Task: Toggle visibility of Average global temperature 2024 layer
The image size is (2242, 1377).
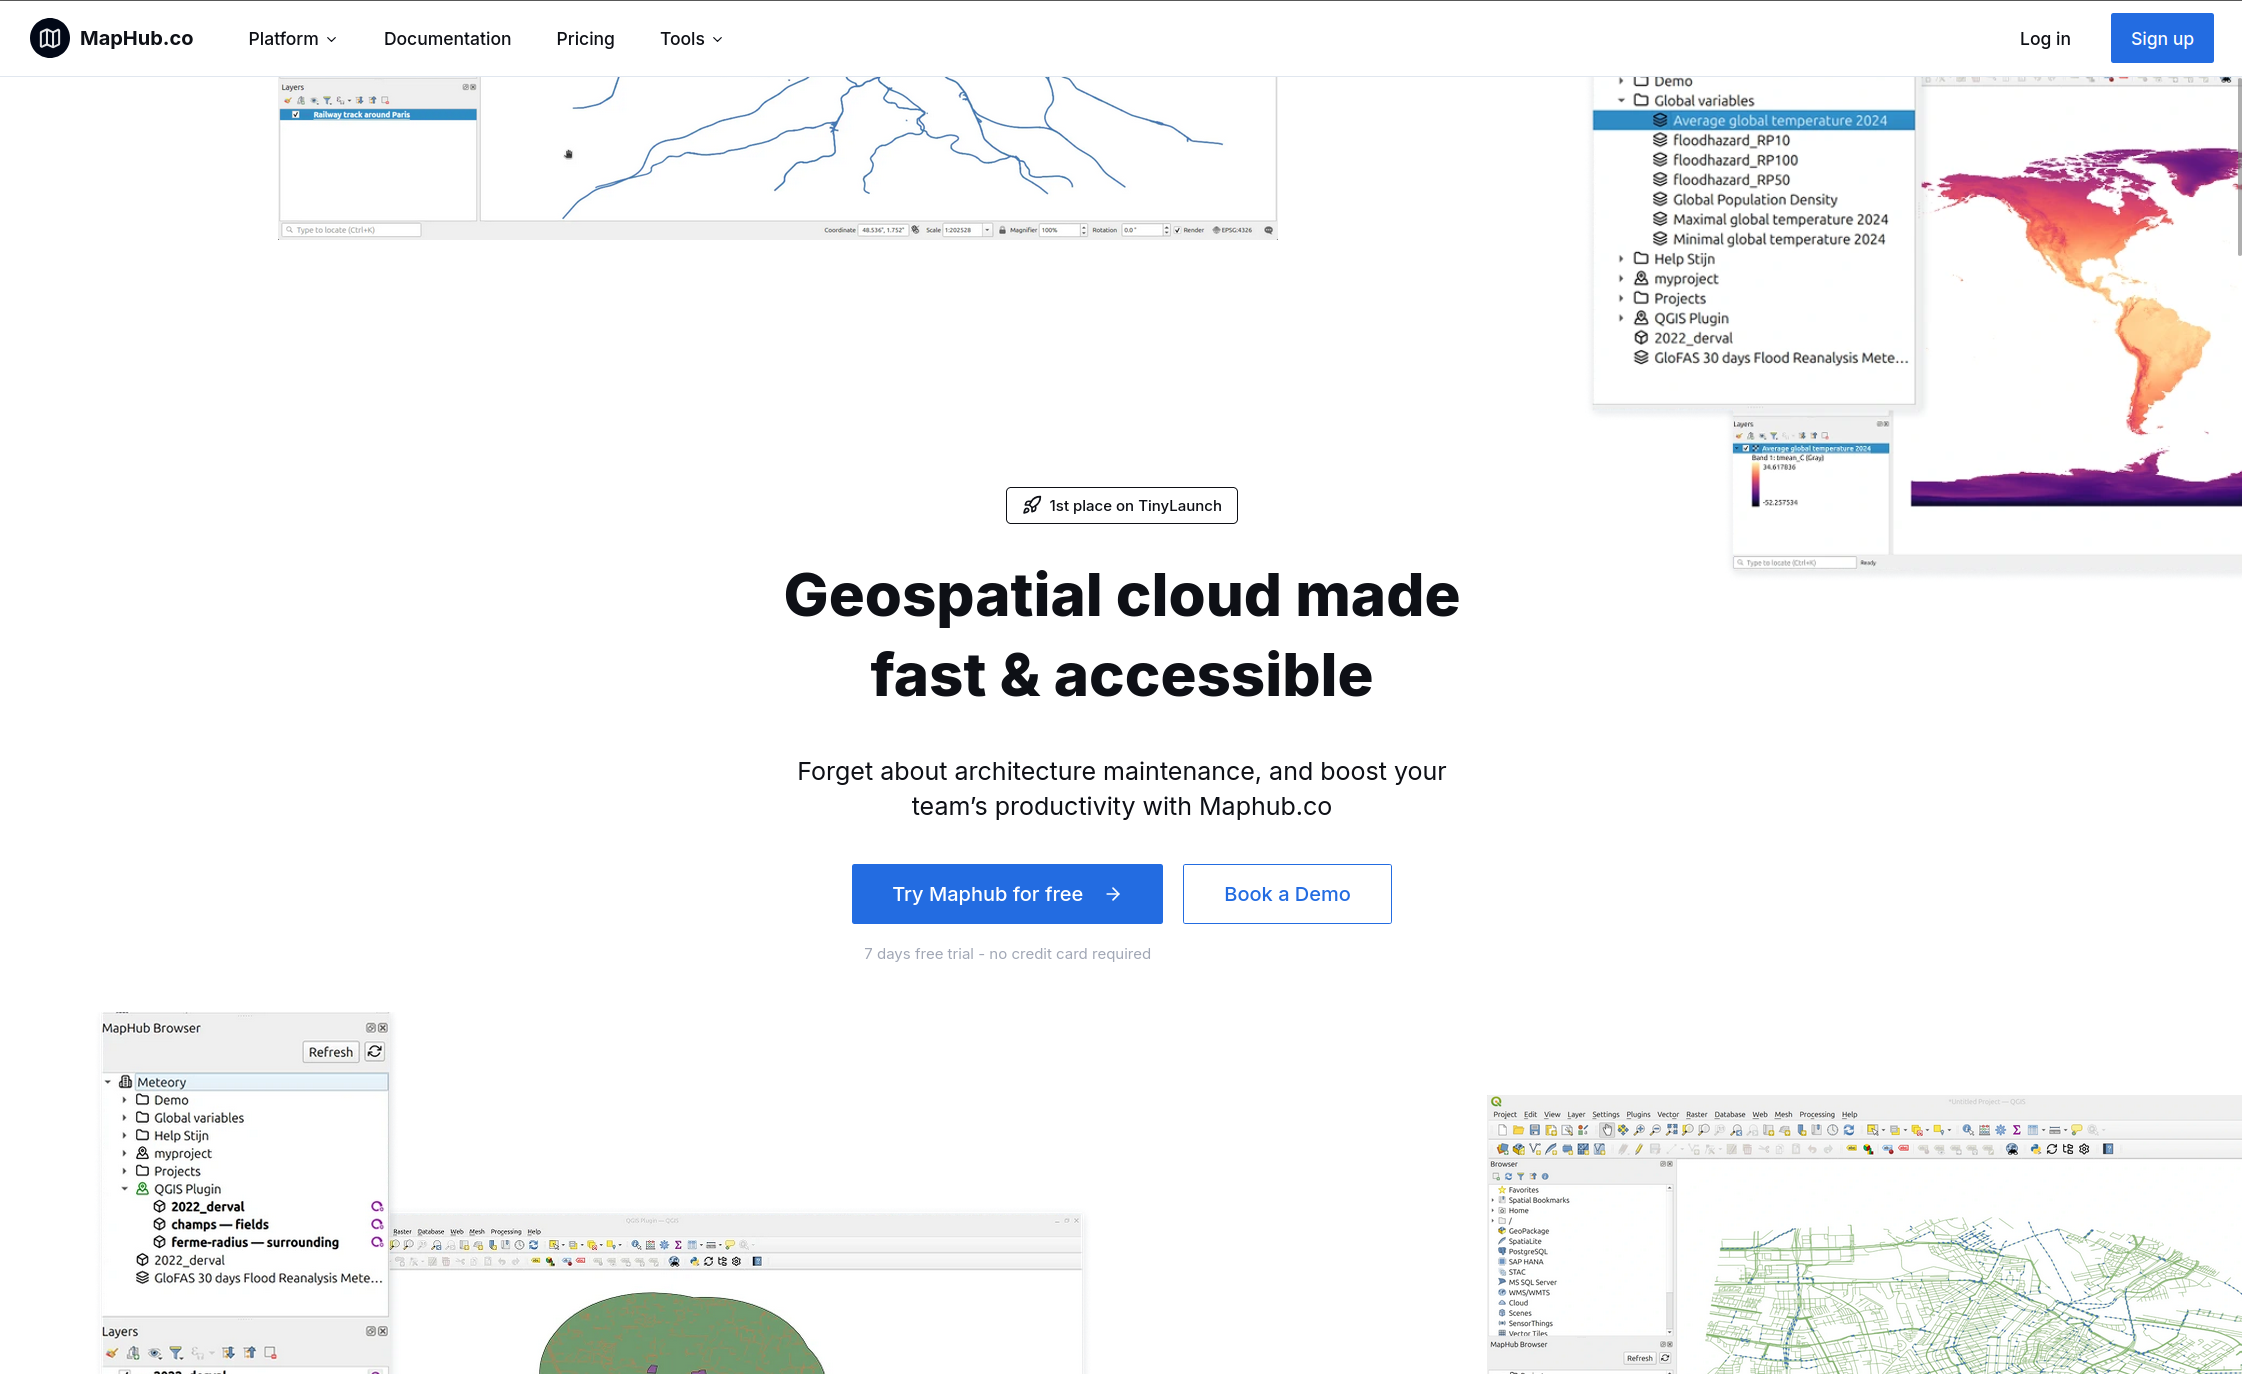Action: pyautogui.click(x=1745, y=448)
